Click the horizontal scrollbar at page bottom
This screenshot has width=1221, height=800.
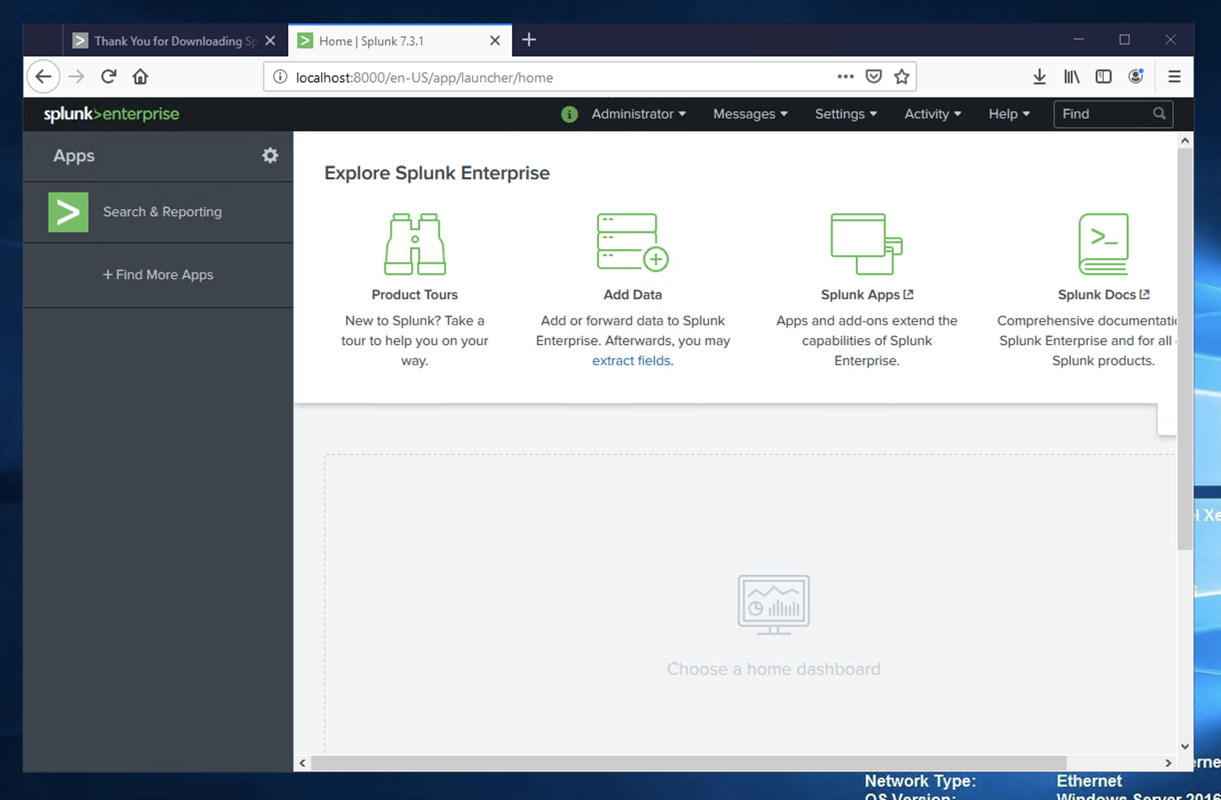[688, 763]
